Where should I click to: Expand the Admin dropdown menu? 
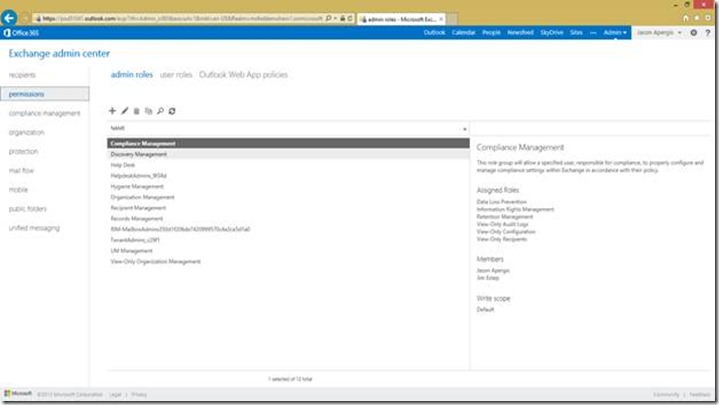click(615, 33)
